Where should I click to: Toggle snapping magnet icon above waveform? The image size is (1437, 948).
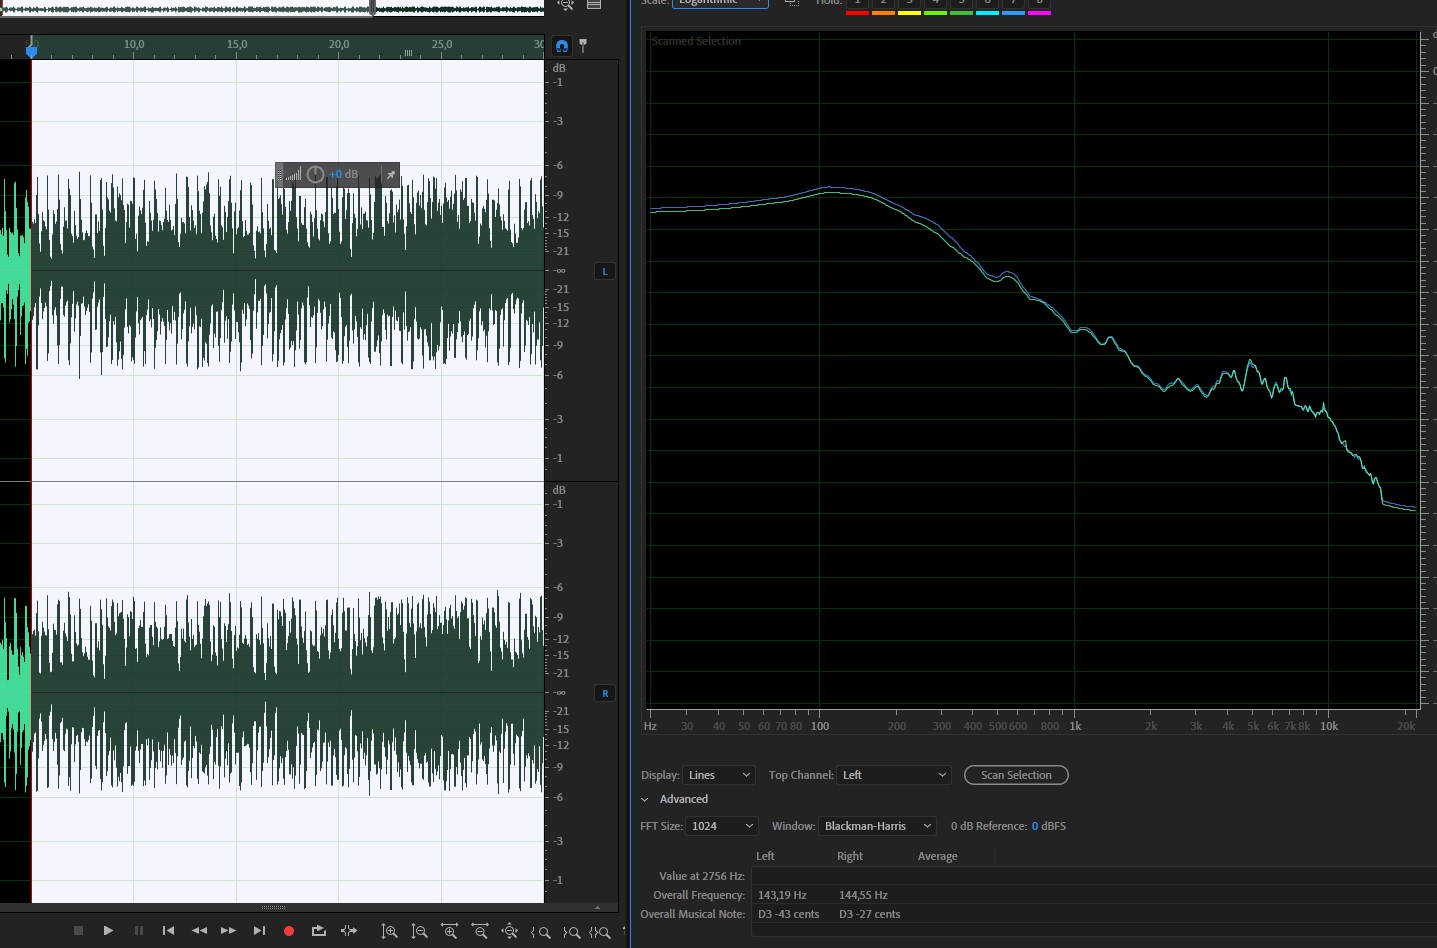[x=562, y=45]
